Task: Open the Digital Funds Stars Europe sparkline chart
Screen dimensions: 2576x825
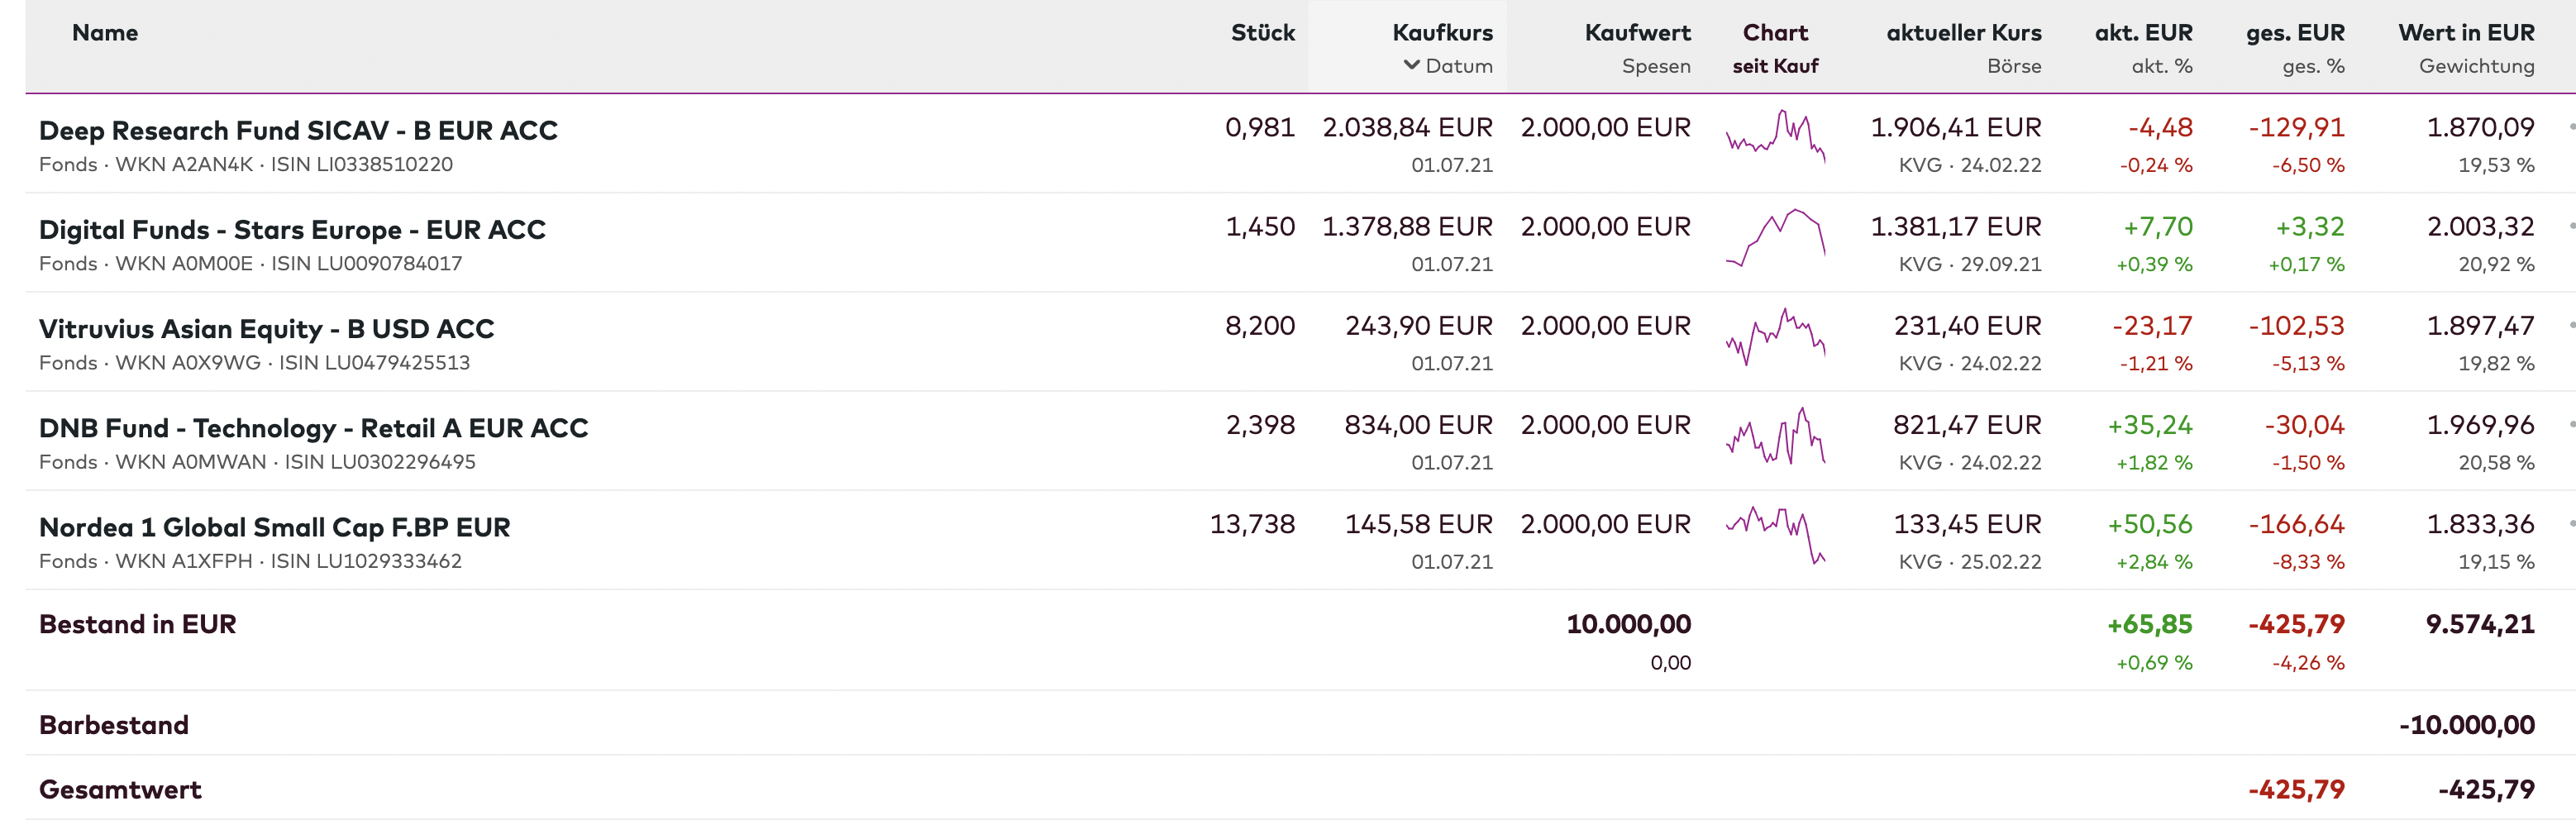Action: pos(1775,237)
